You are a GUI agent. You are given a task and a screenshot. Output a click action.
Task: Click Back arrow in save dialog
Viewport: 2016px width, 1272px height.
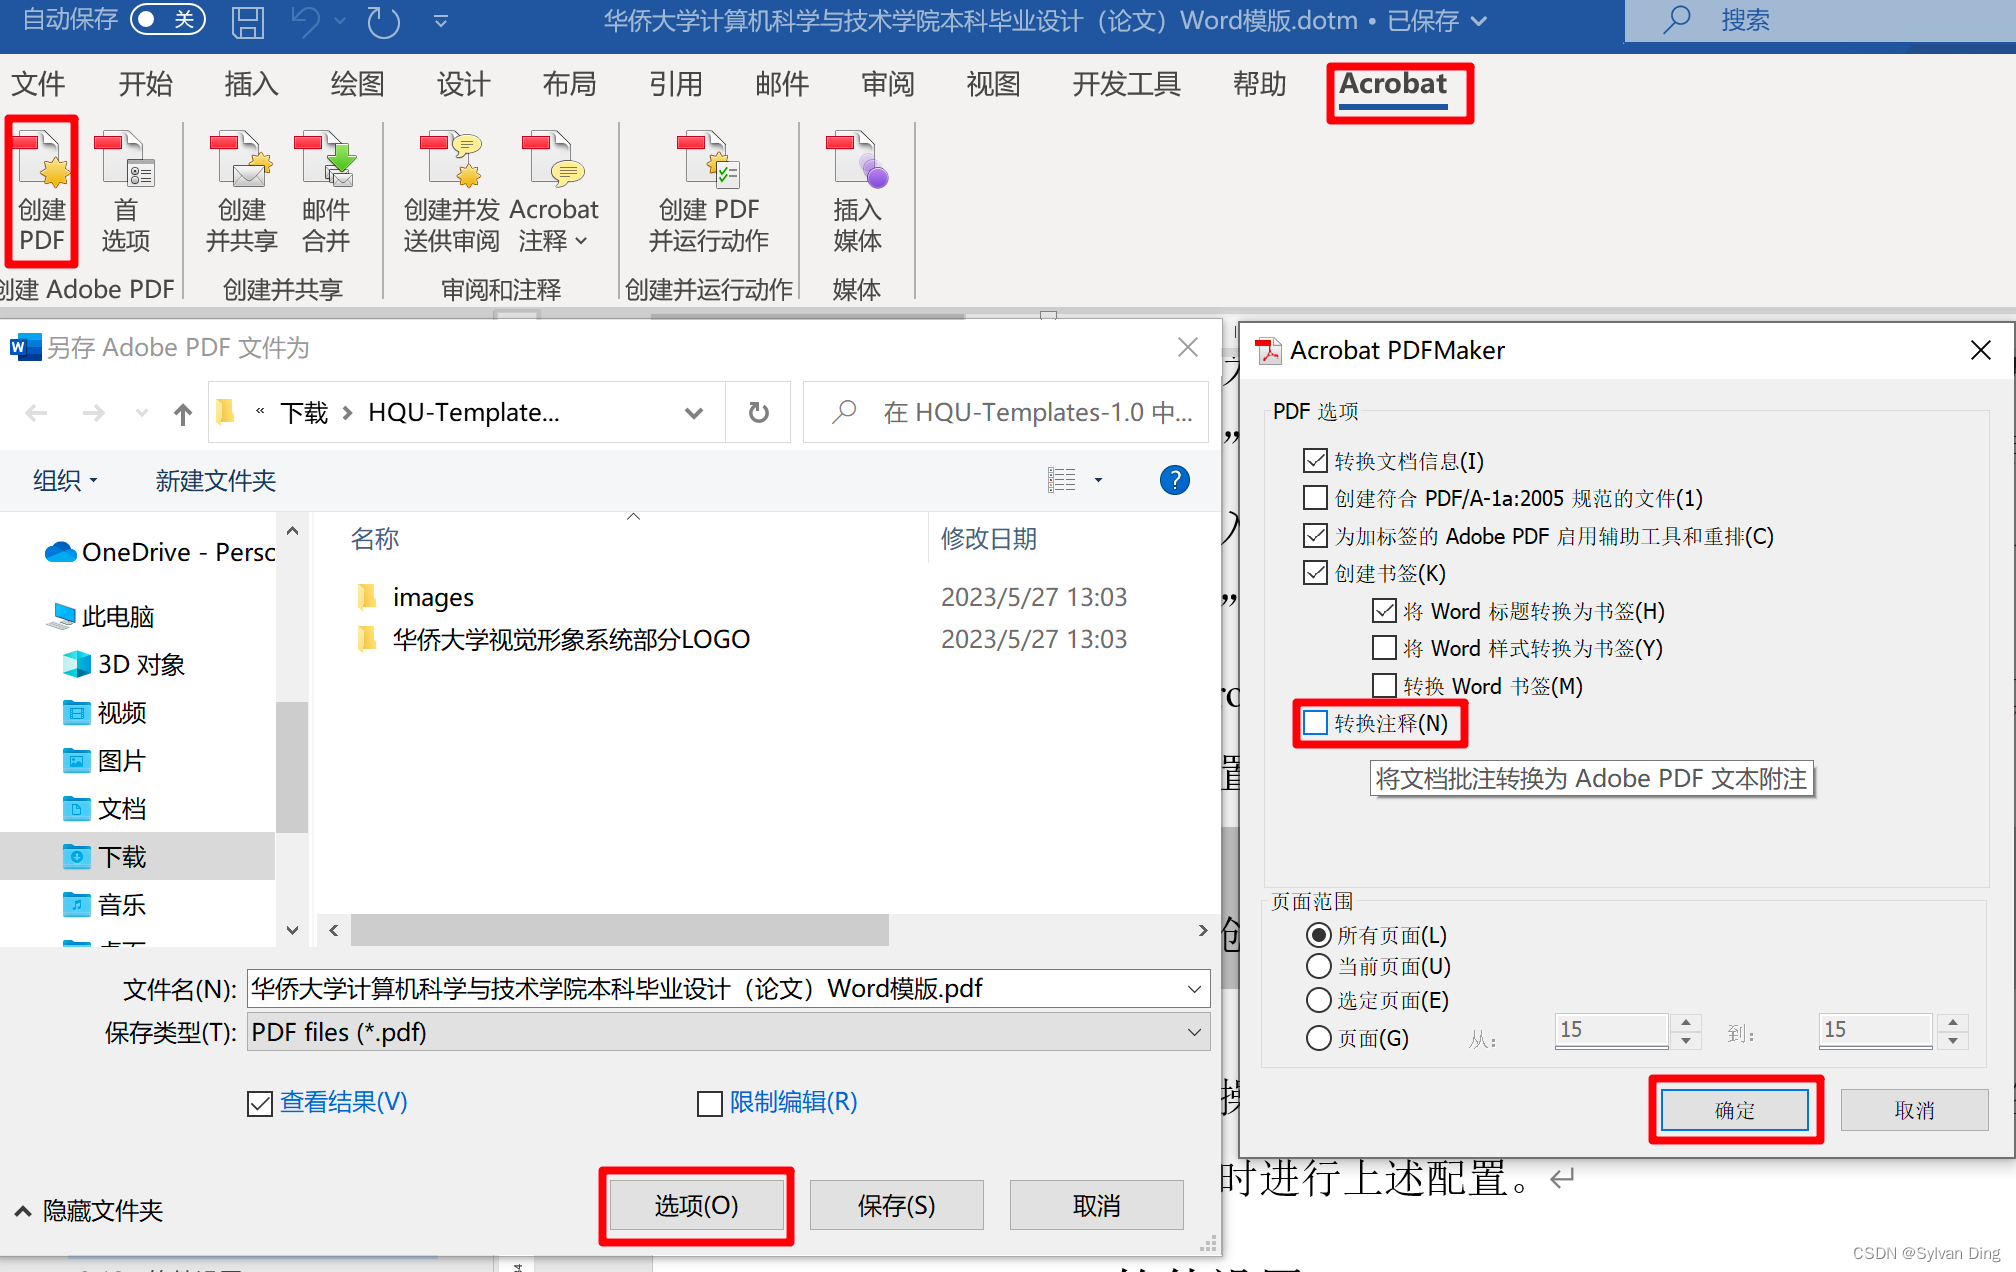click(36, 413)
